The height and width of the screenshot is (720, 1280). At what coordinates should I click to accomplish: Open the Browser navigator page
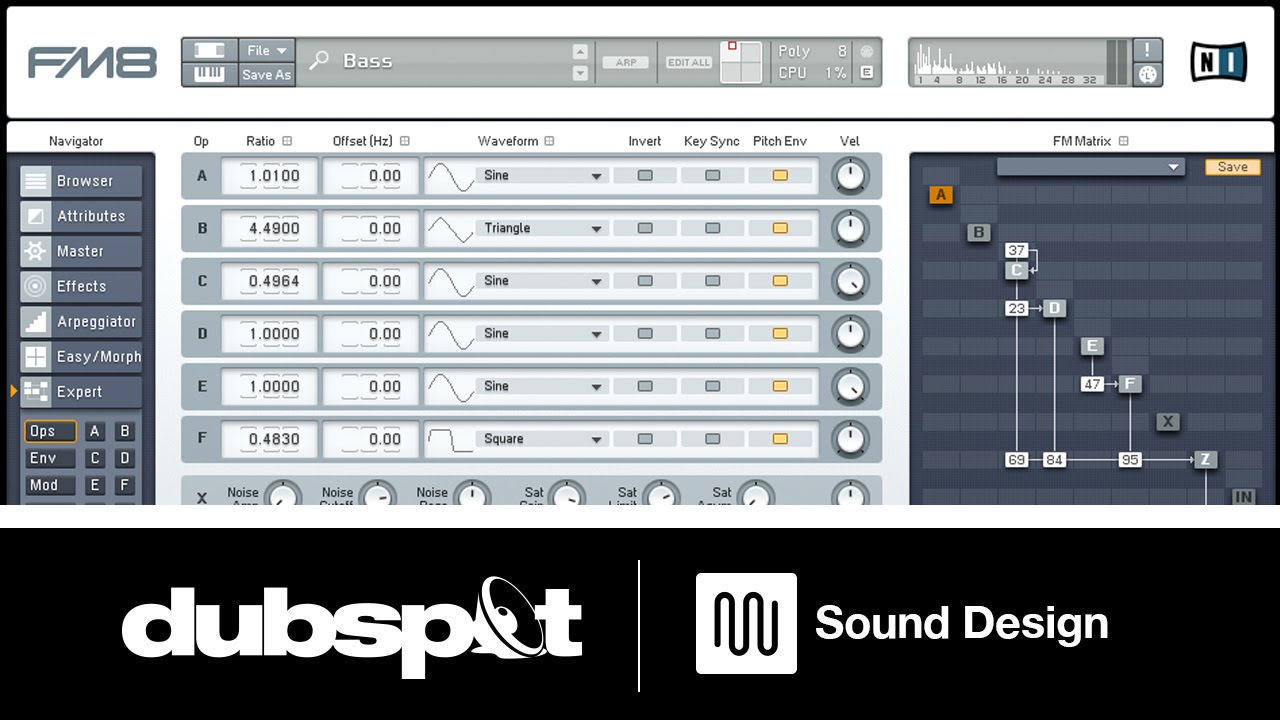(81, 181)
